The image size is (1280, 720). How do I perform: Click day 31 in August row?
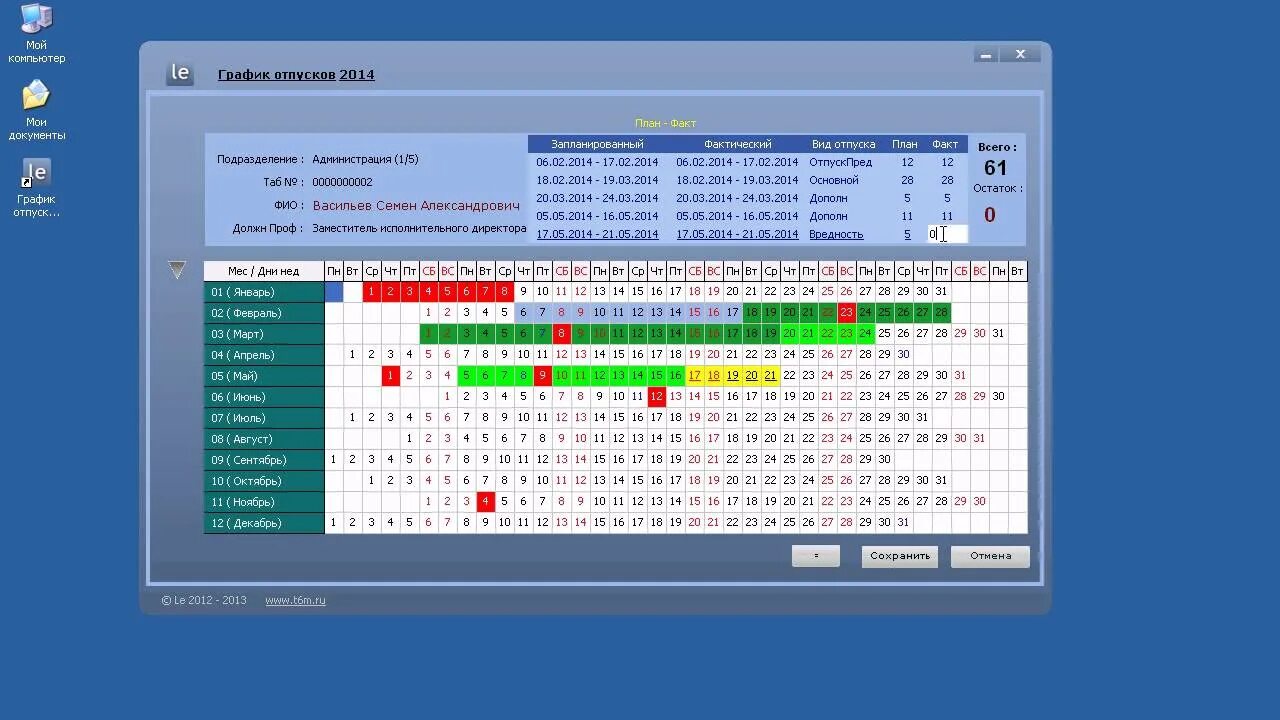pos(979,439)
